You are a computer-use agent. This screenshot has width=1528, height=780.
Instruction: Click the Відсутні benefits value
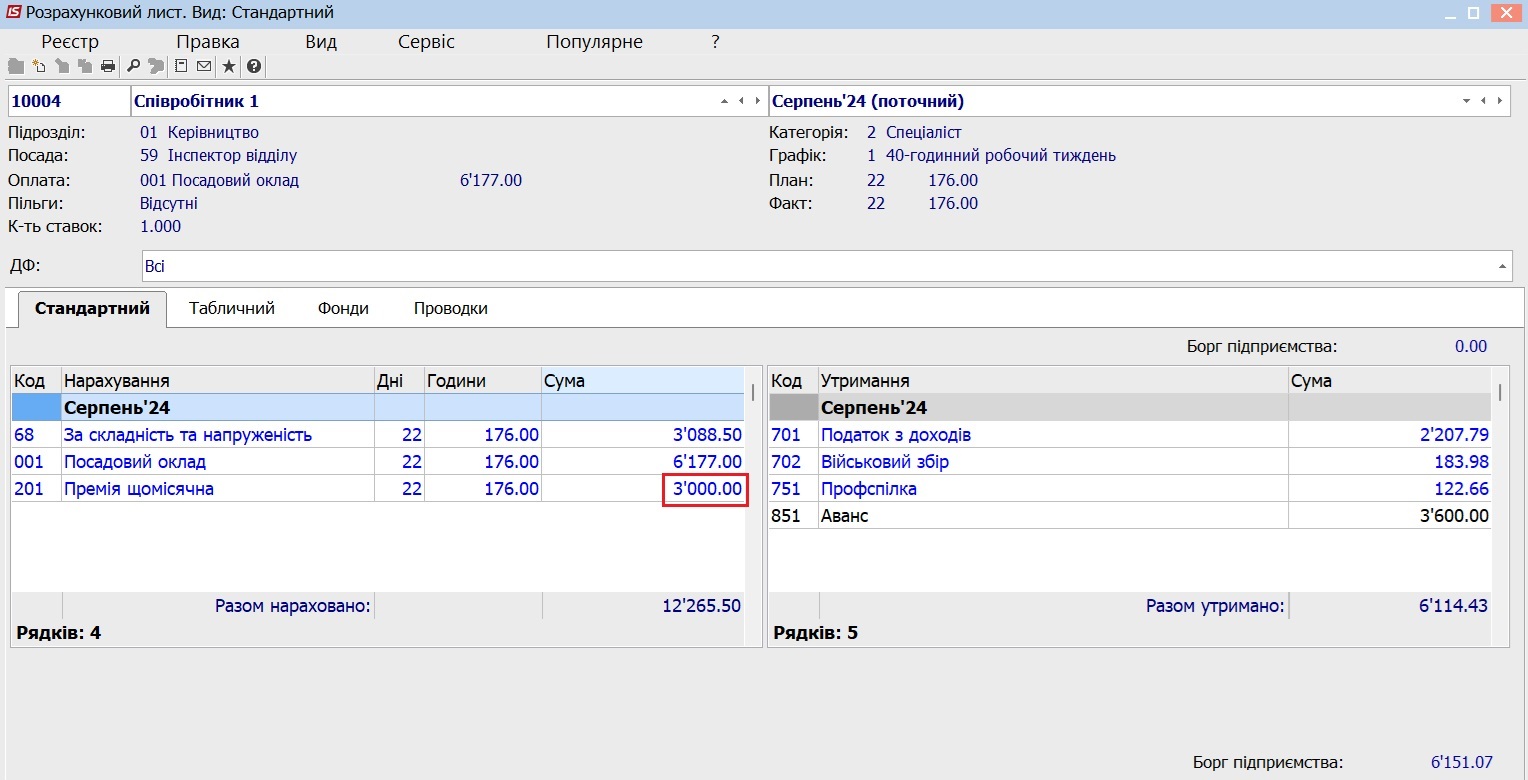click(x=169, y=203)
